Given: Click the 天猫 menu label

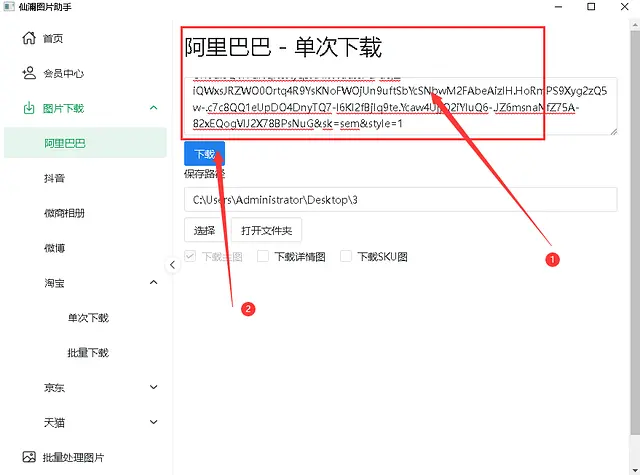Looking at the screenshot, I should (54, 423).
